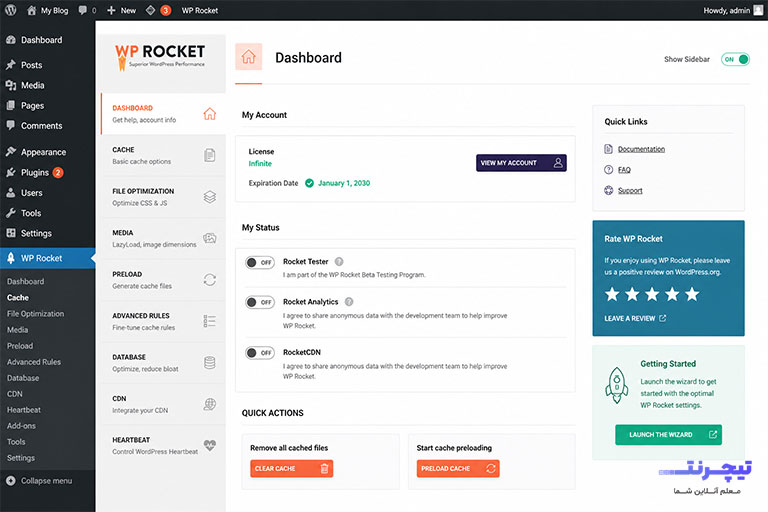
Task: Open Preload submenu link
Action: (x=20, y=346)
